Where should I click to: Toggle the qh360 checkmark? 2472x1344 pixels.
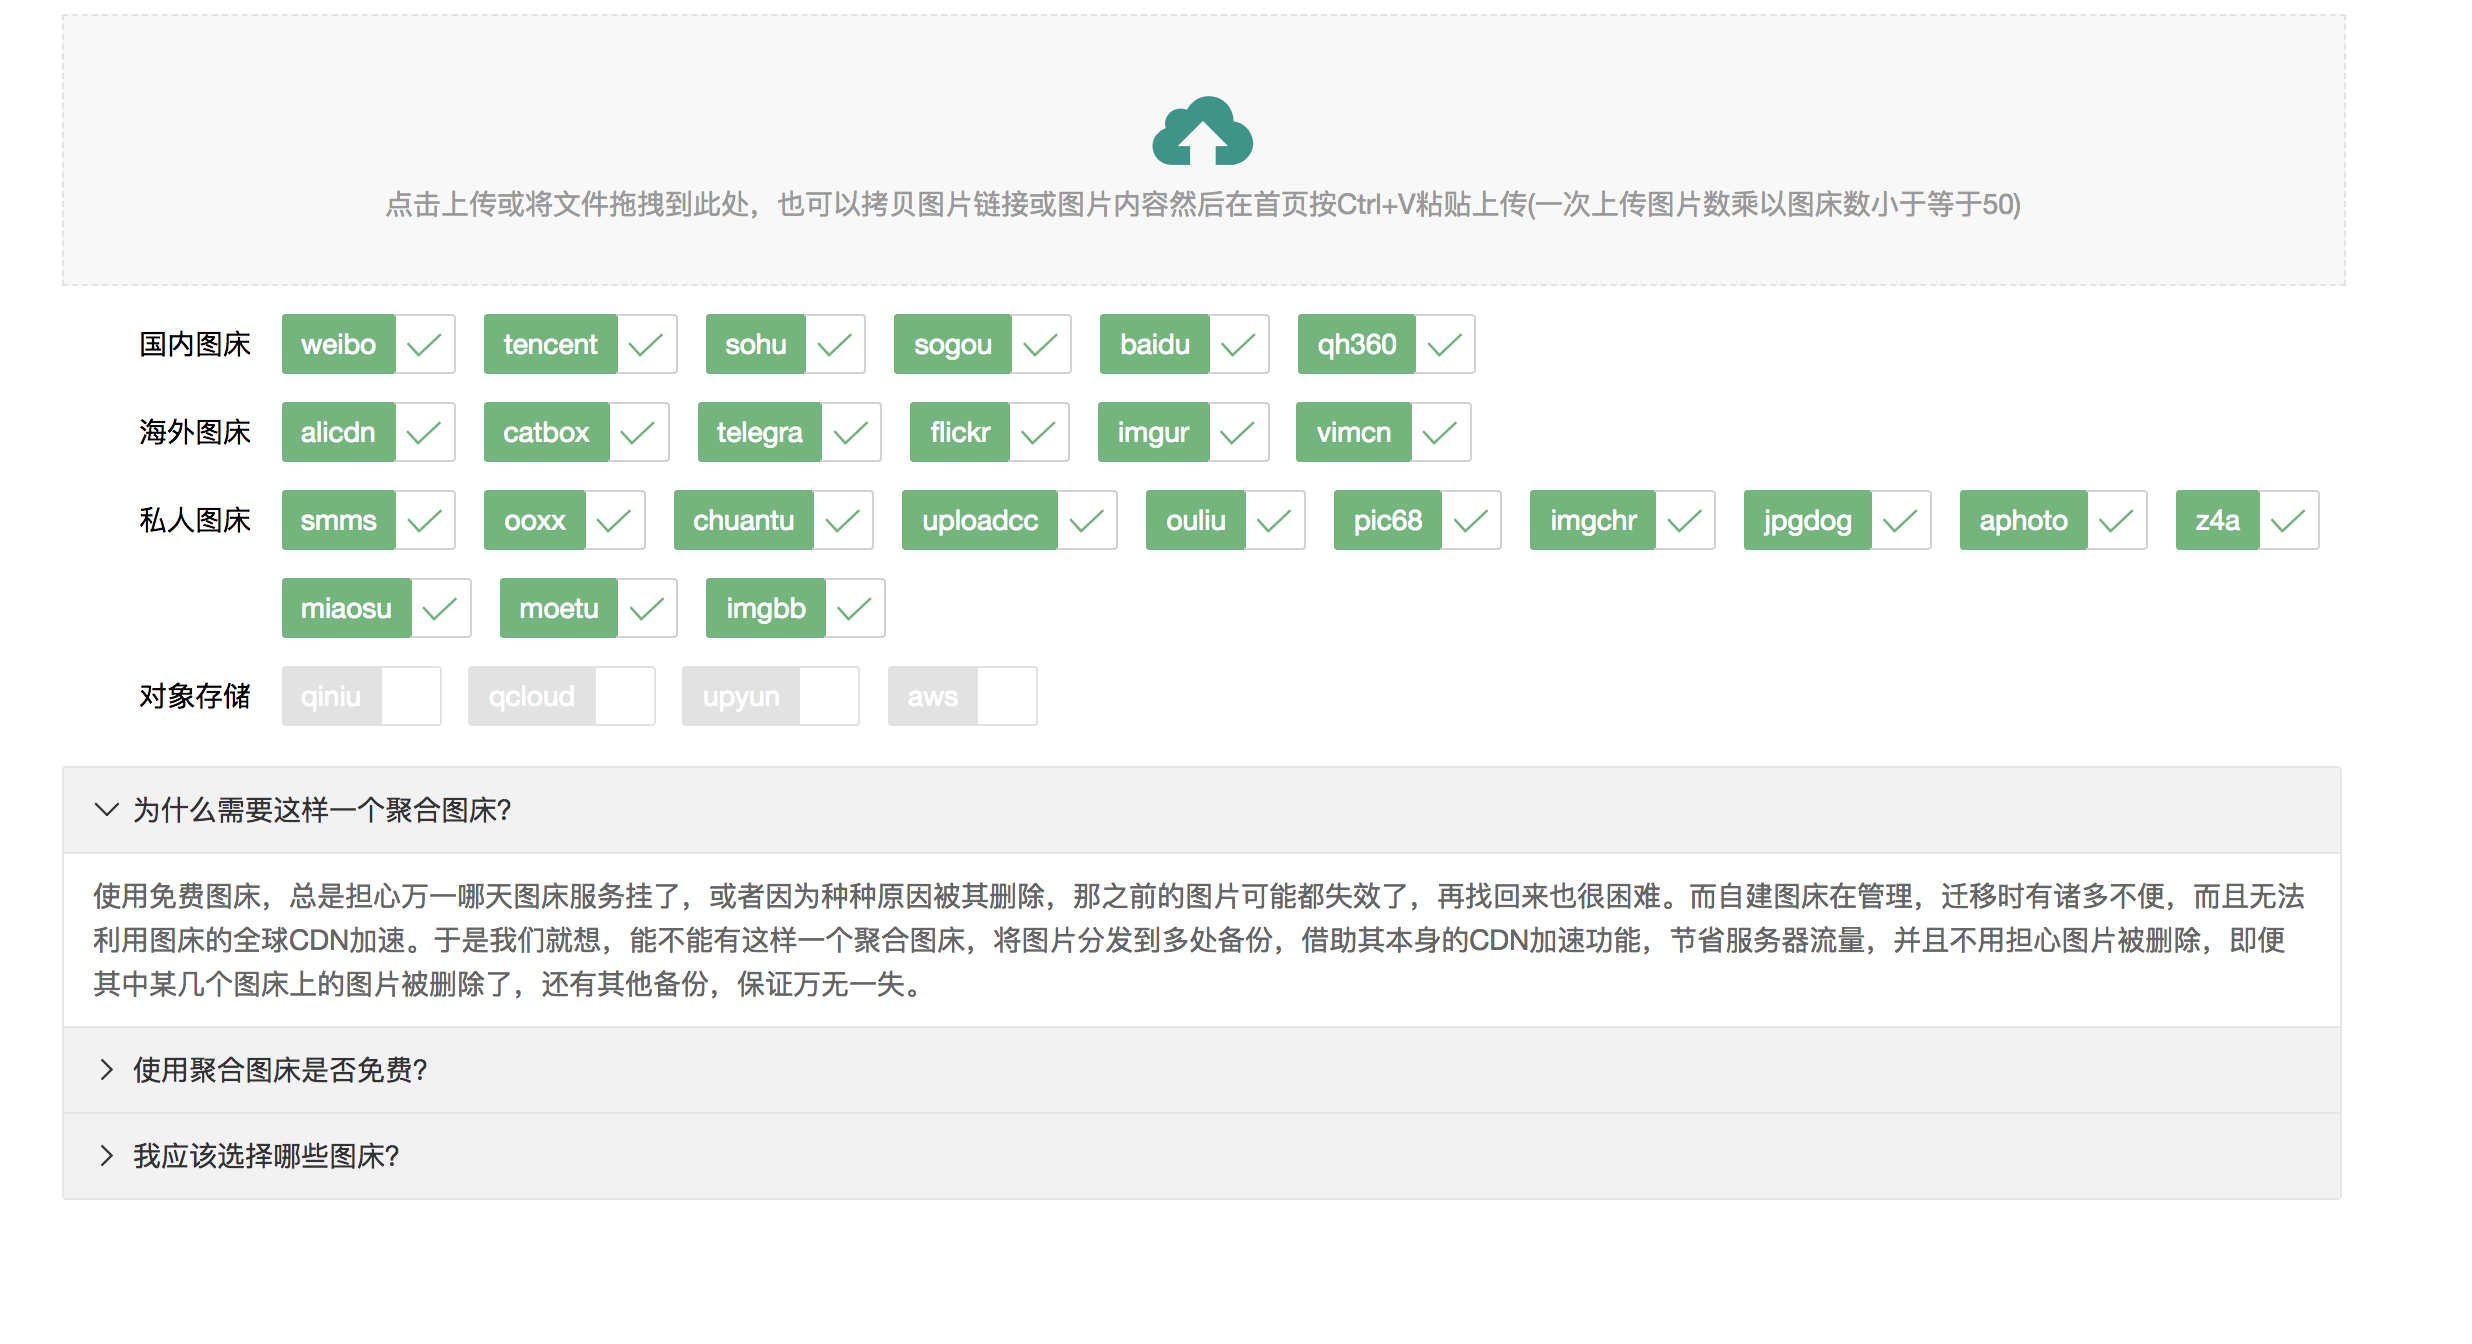pos(1444,344)
